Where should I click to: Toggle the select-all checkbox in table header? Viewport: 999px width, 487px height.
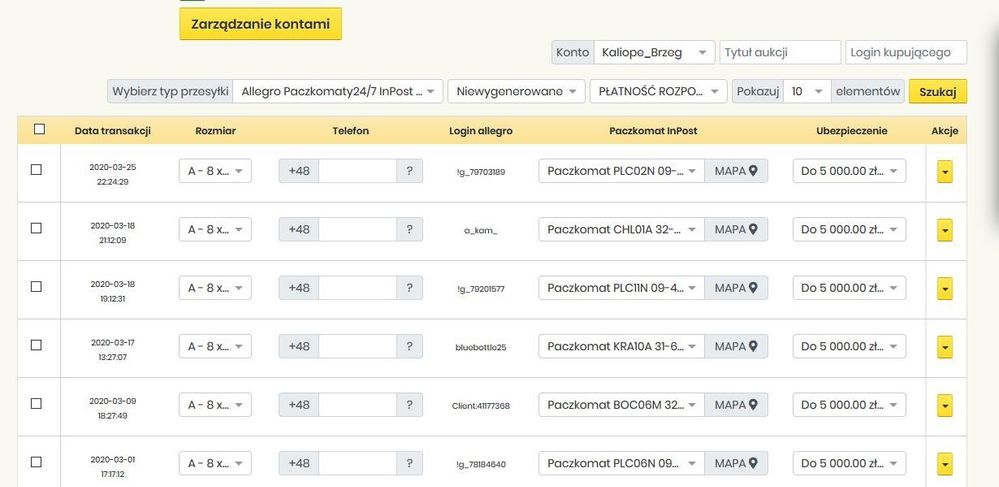coord(40,129)
